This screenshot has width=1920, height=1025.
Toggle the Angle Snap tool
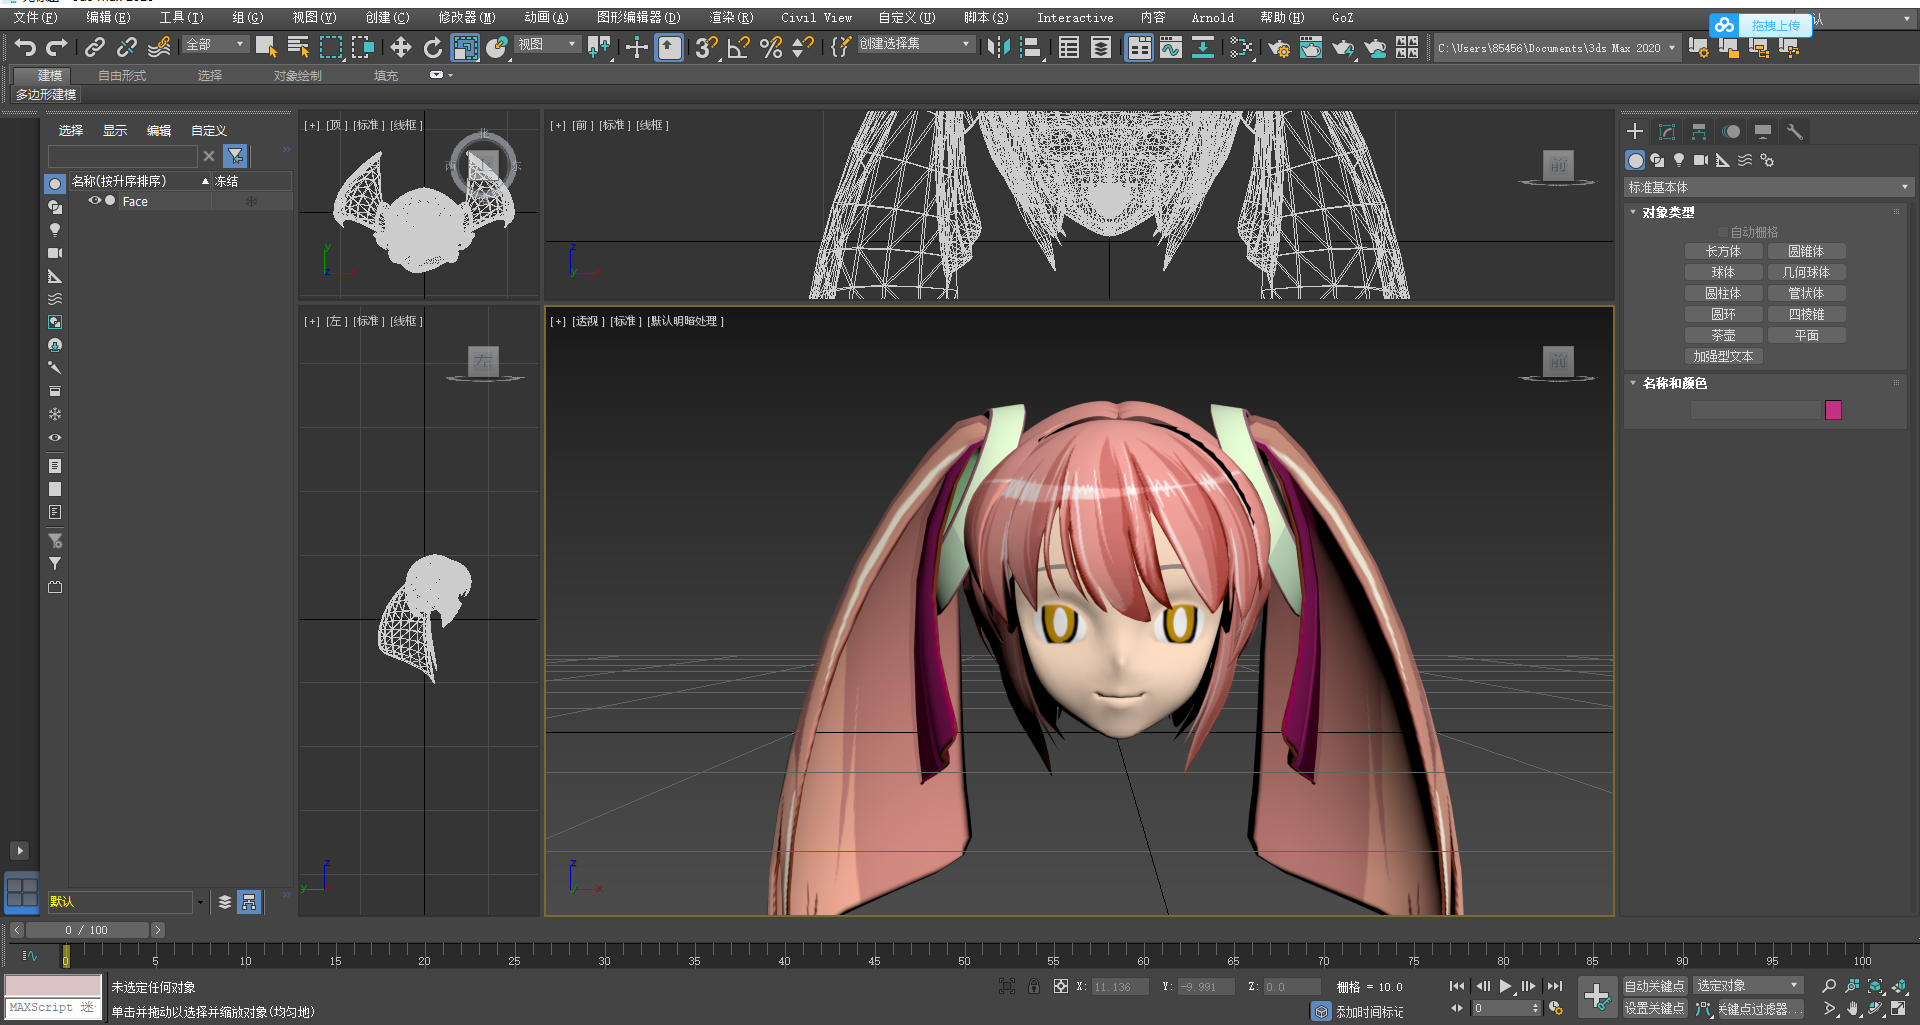click(738, 47)
